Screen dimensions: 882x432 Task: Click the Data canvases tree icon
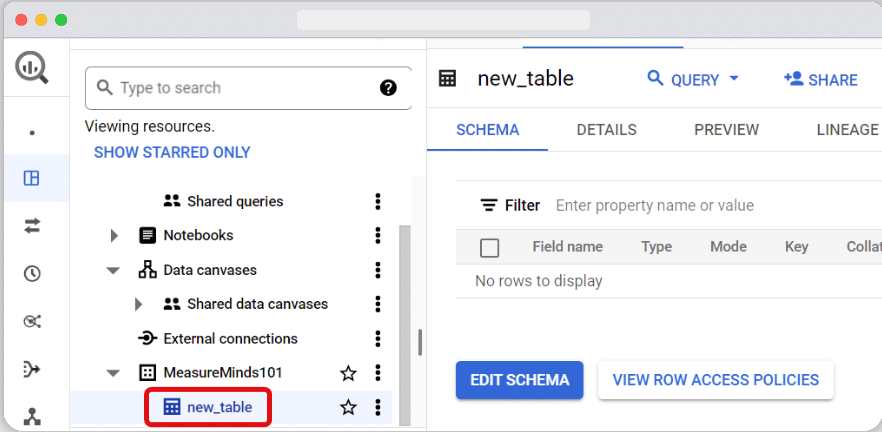147,270
